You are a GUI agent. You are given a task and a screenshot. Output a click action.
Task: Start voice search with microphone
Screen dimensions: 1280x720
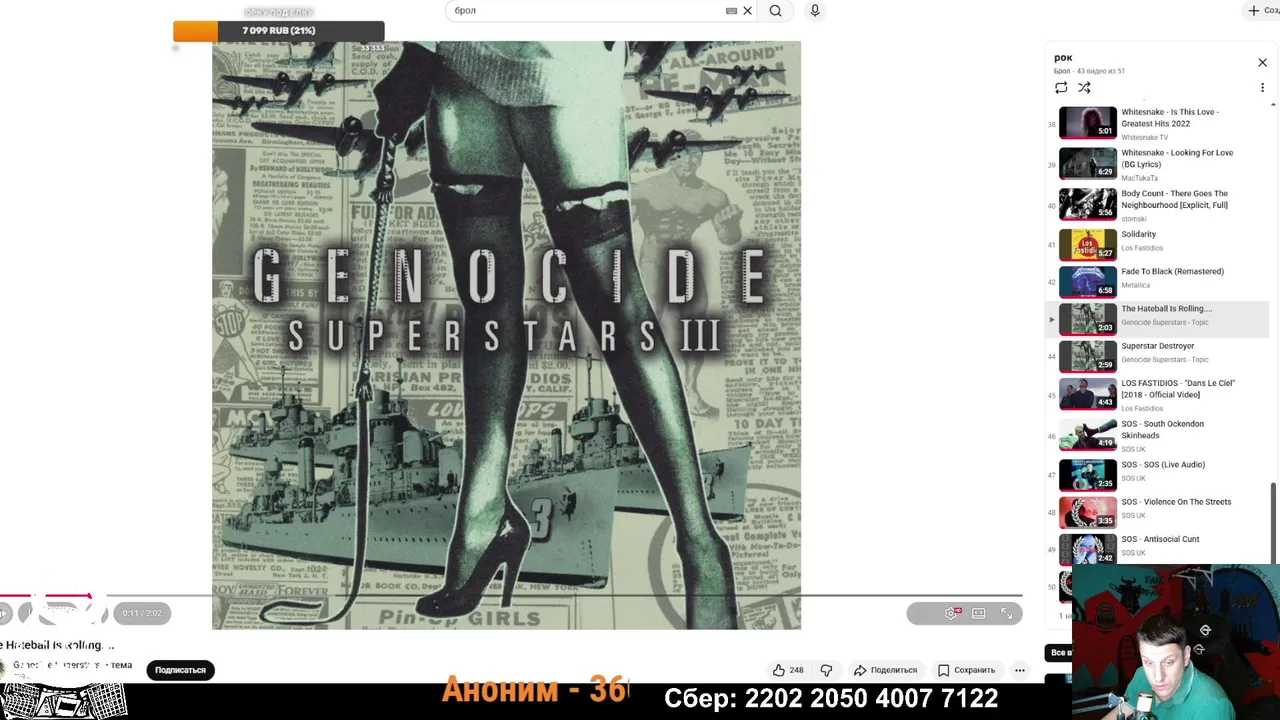pyautogui.click(x=815, y=10)
